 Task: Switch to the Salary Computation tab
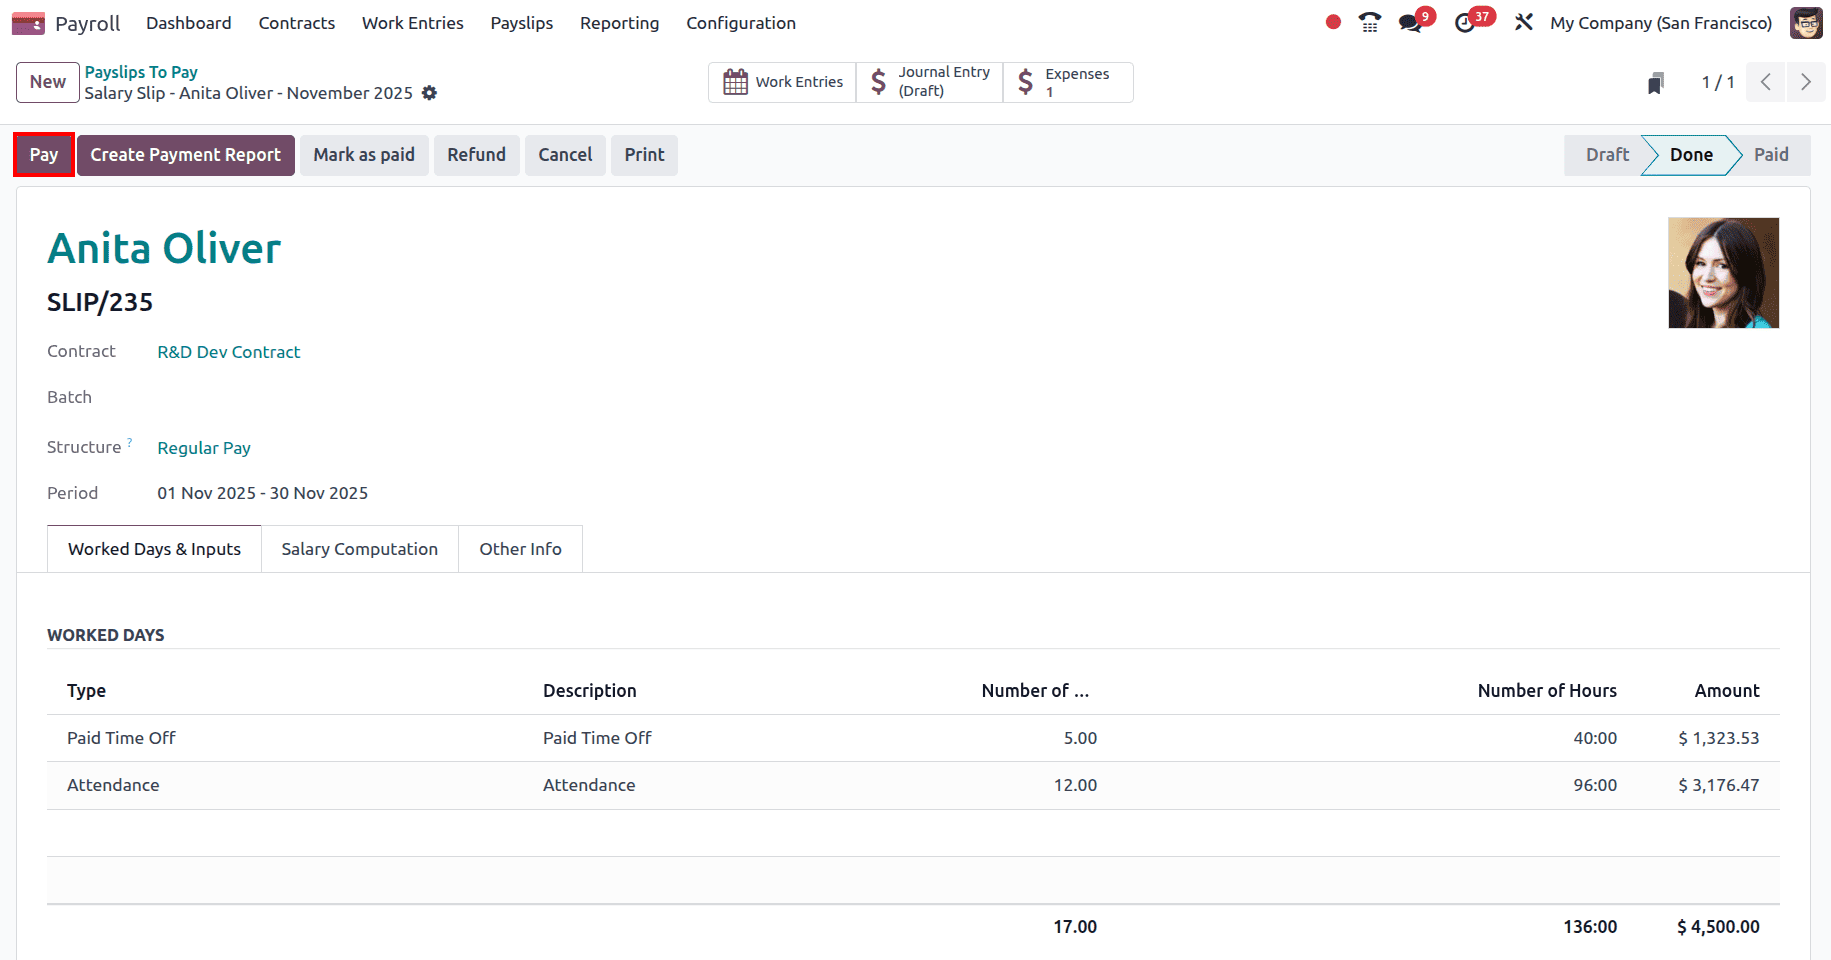point(359,548)
